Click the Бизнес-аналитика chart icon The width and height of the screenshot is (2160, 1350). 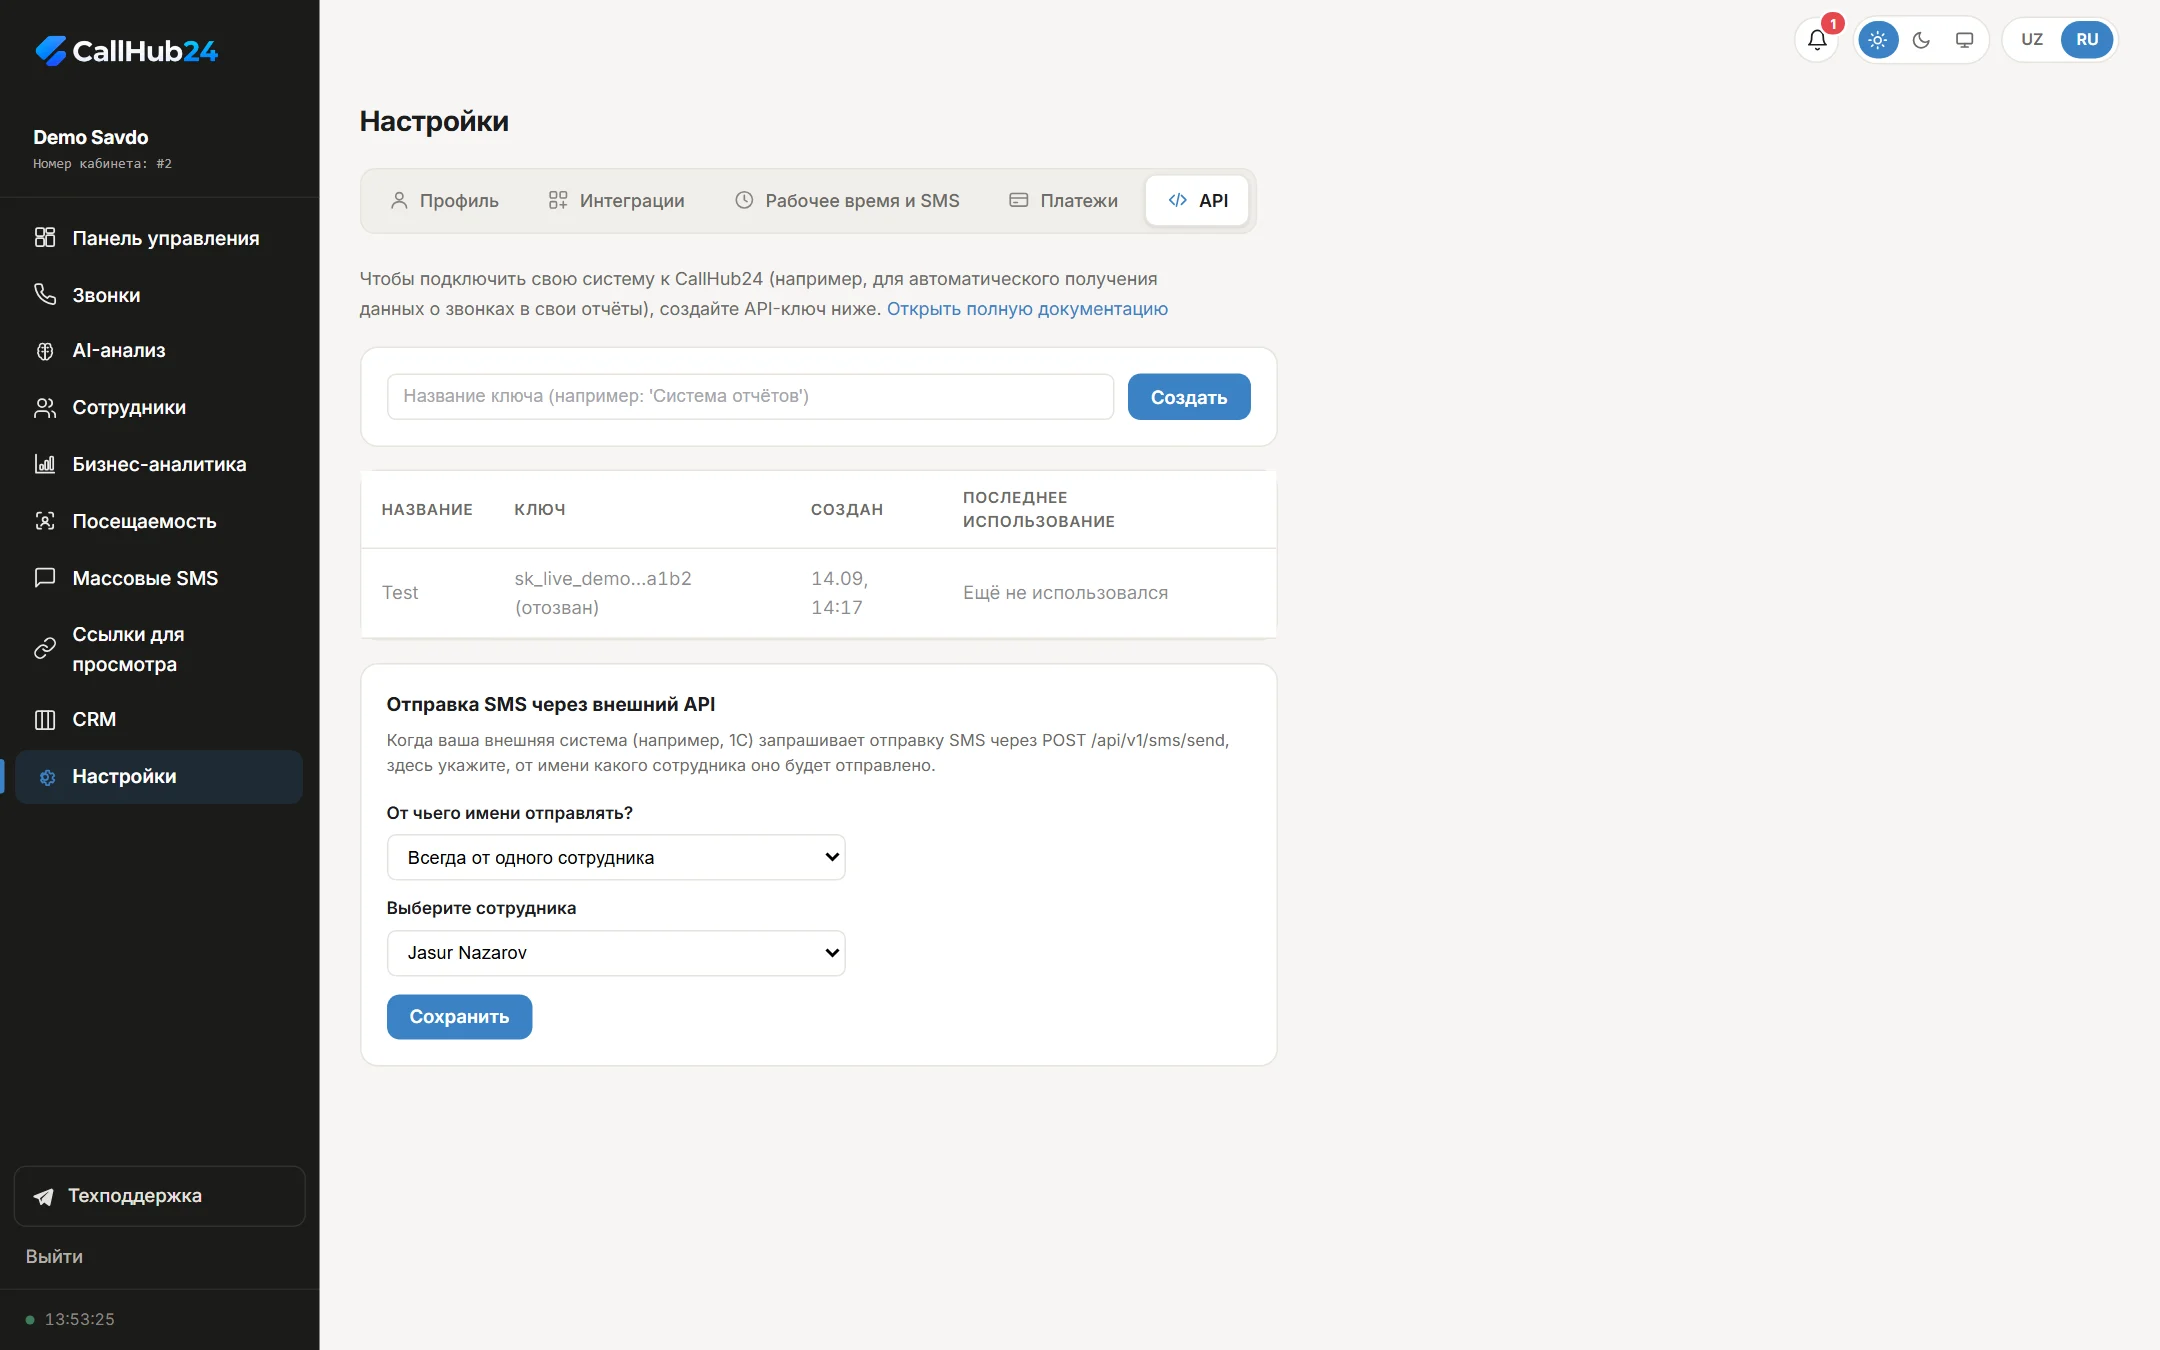(45, 464)
